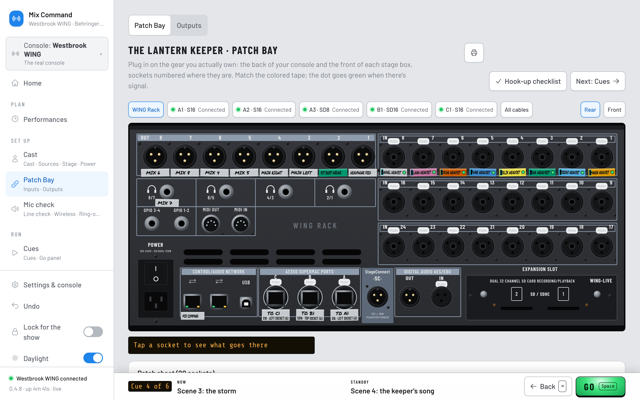Click the Undo button
This screenshot has width=640, height=400.
click(57, 306)
